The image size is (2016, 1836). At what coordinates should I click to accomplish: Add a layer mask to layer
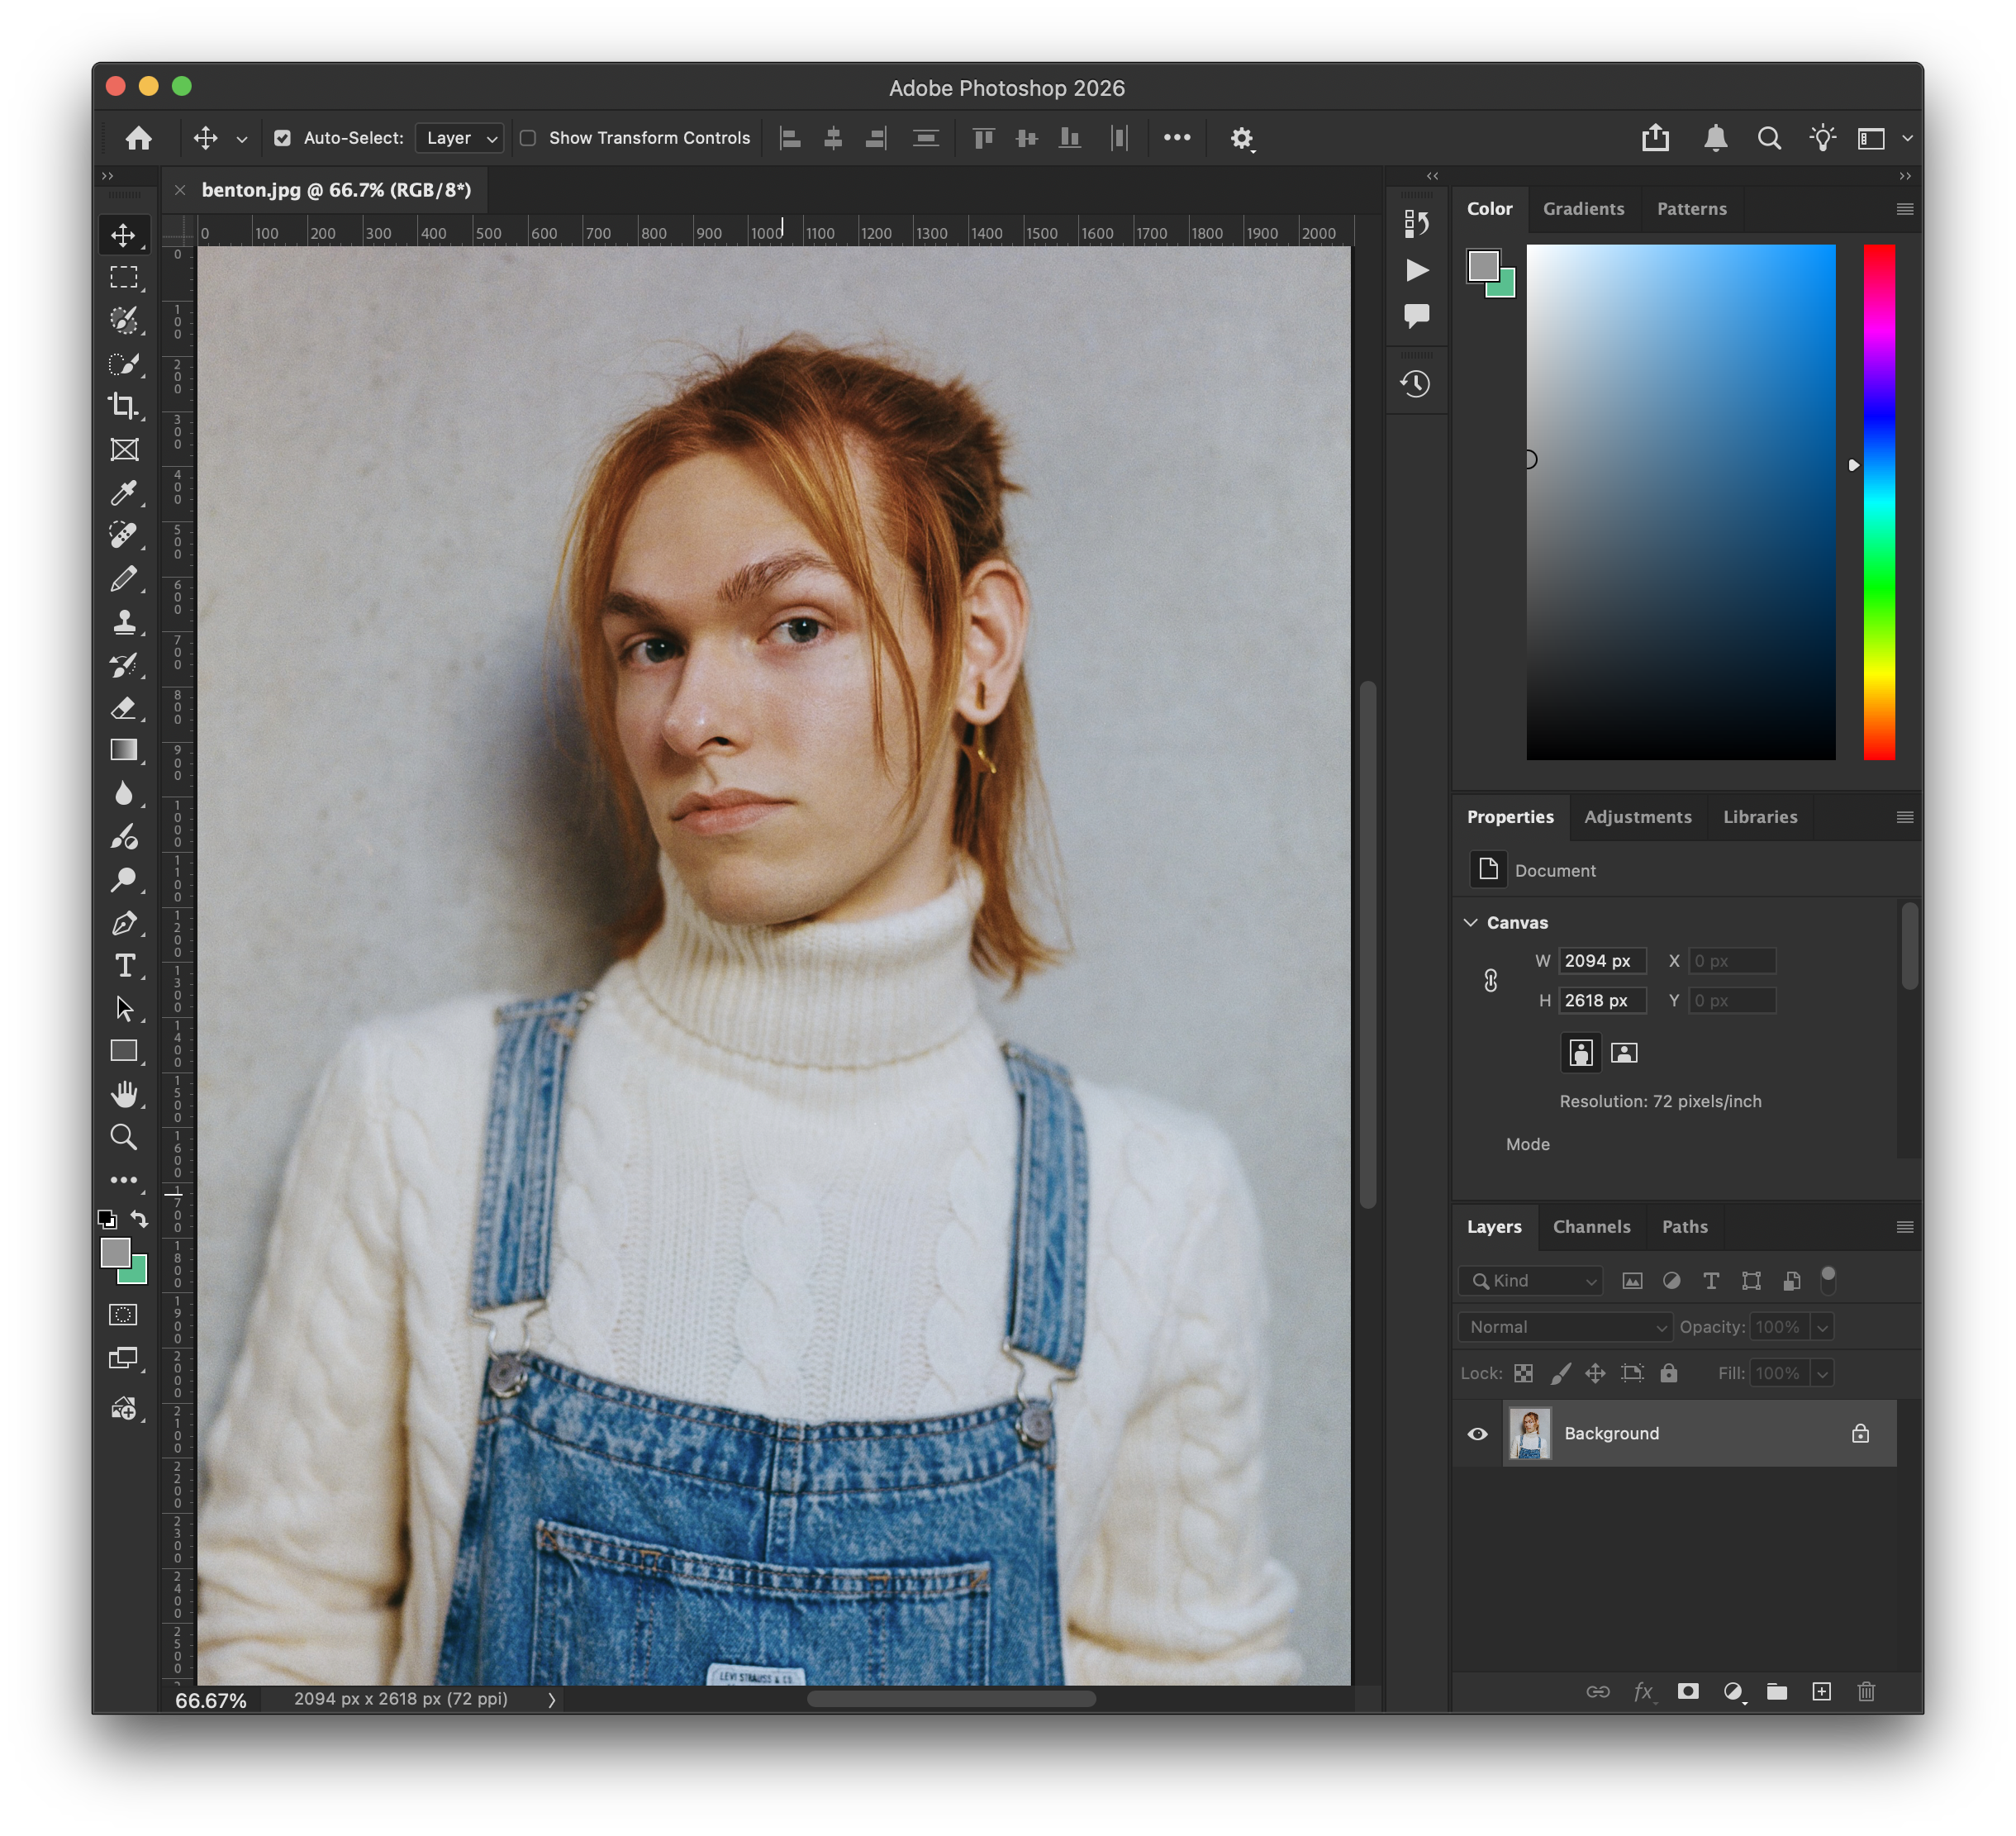pyautogui.click(x=1688, y=1691)
